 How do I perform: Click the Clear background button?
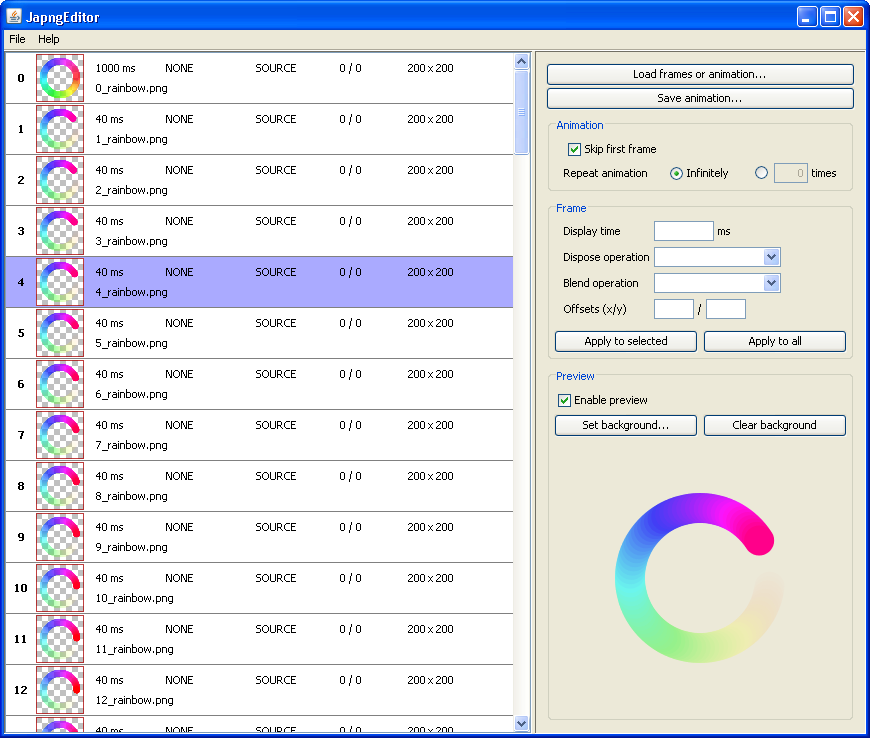coord(775,425)
